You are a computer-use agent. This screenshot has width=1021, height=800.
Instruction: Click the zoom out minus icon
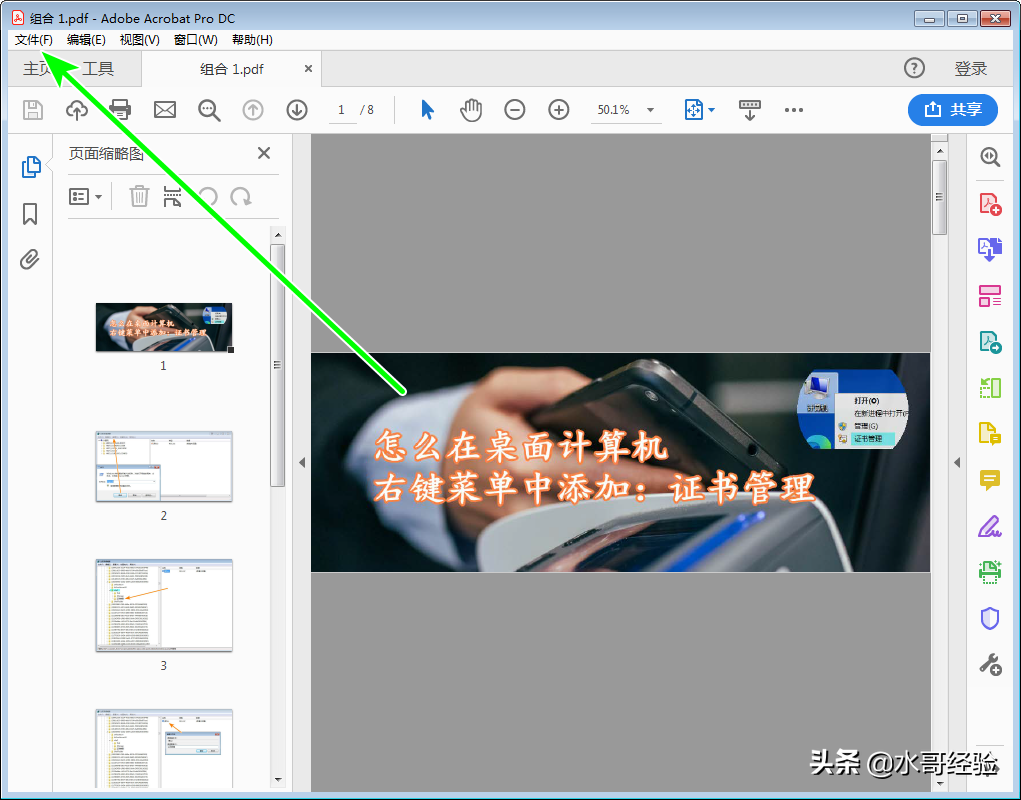point(514,110)
